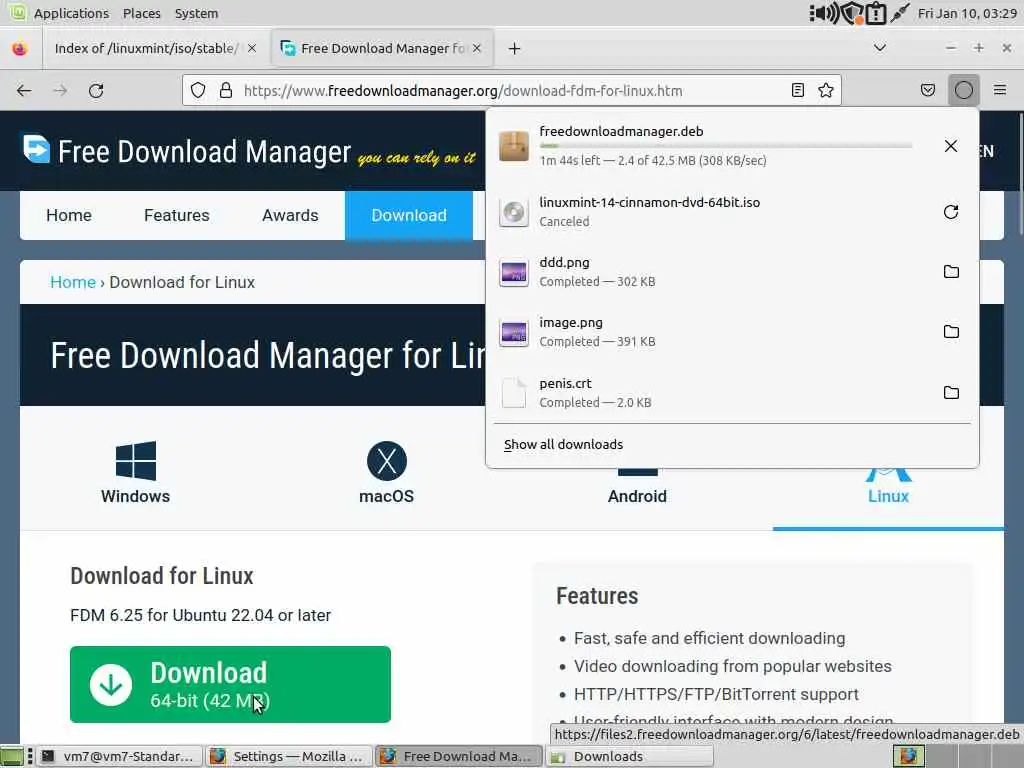
Task: Click the network connection tray icon
Action: point(900,12)
